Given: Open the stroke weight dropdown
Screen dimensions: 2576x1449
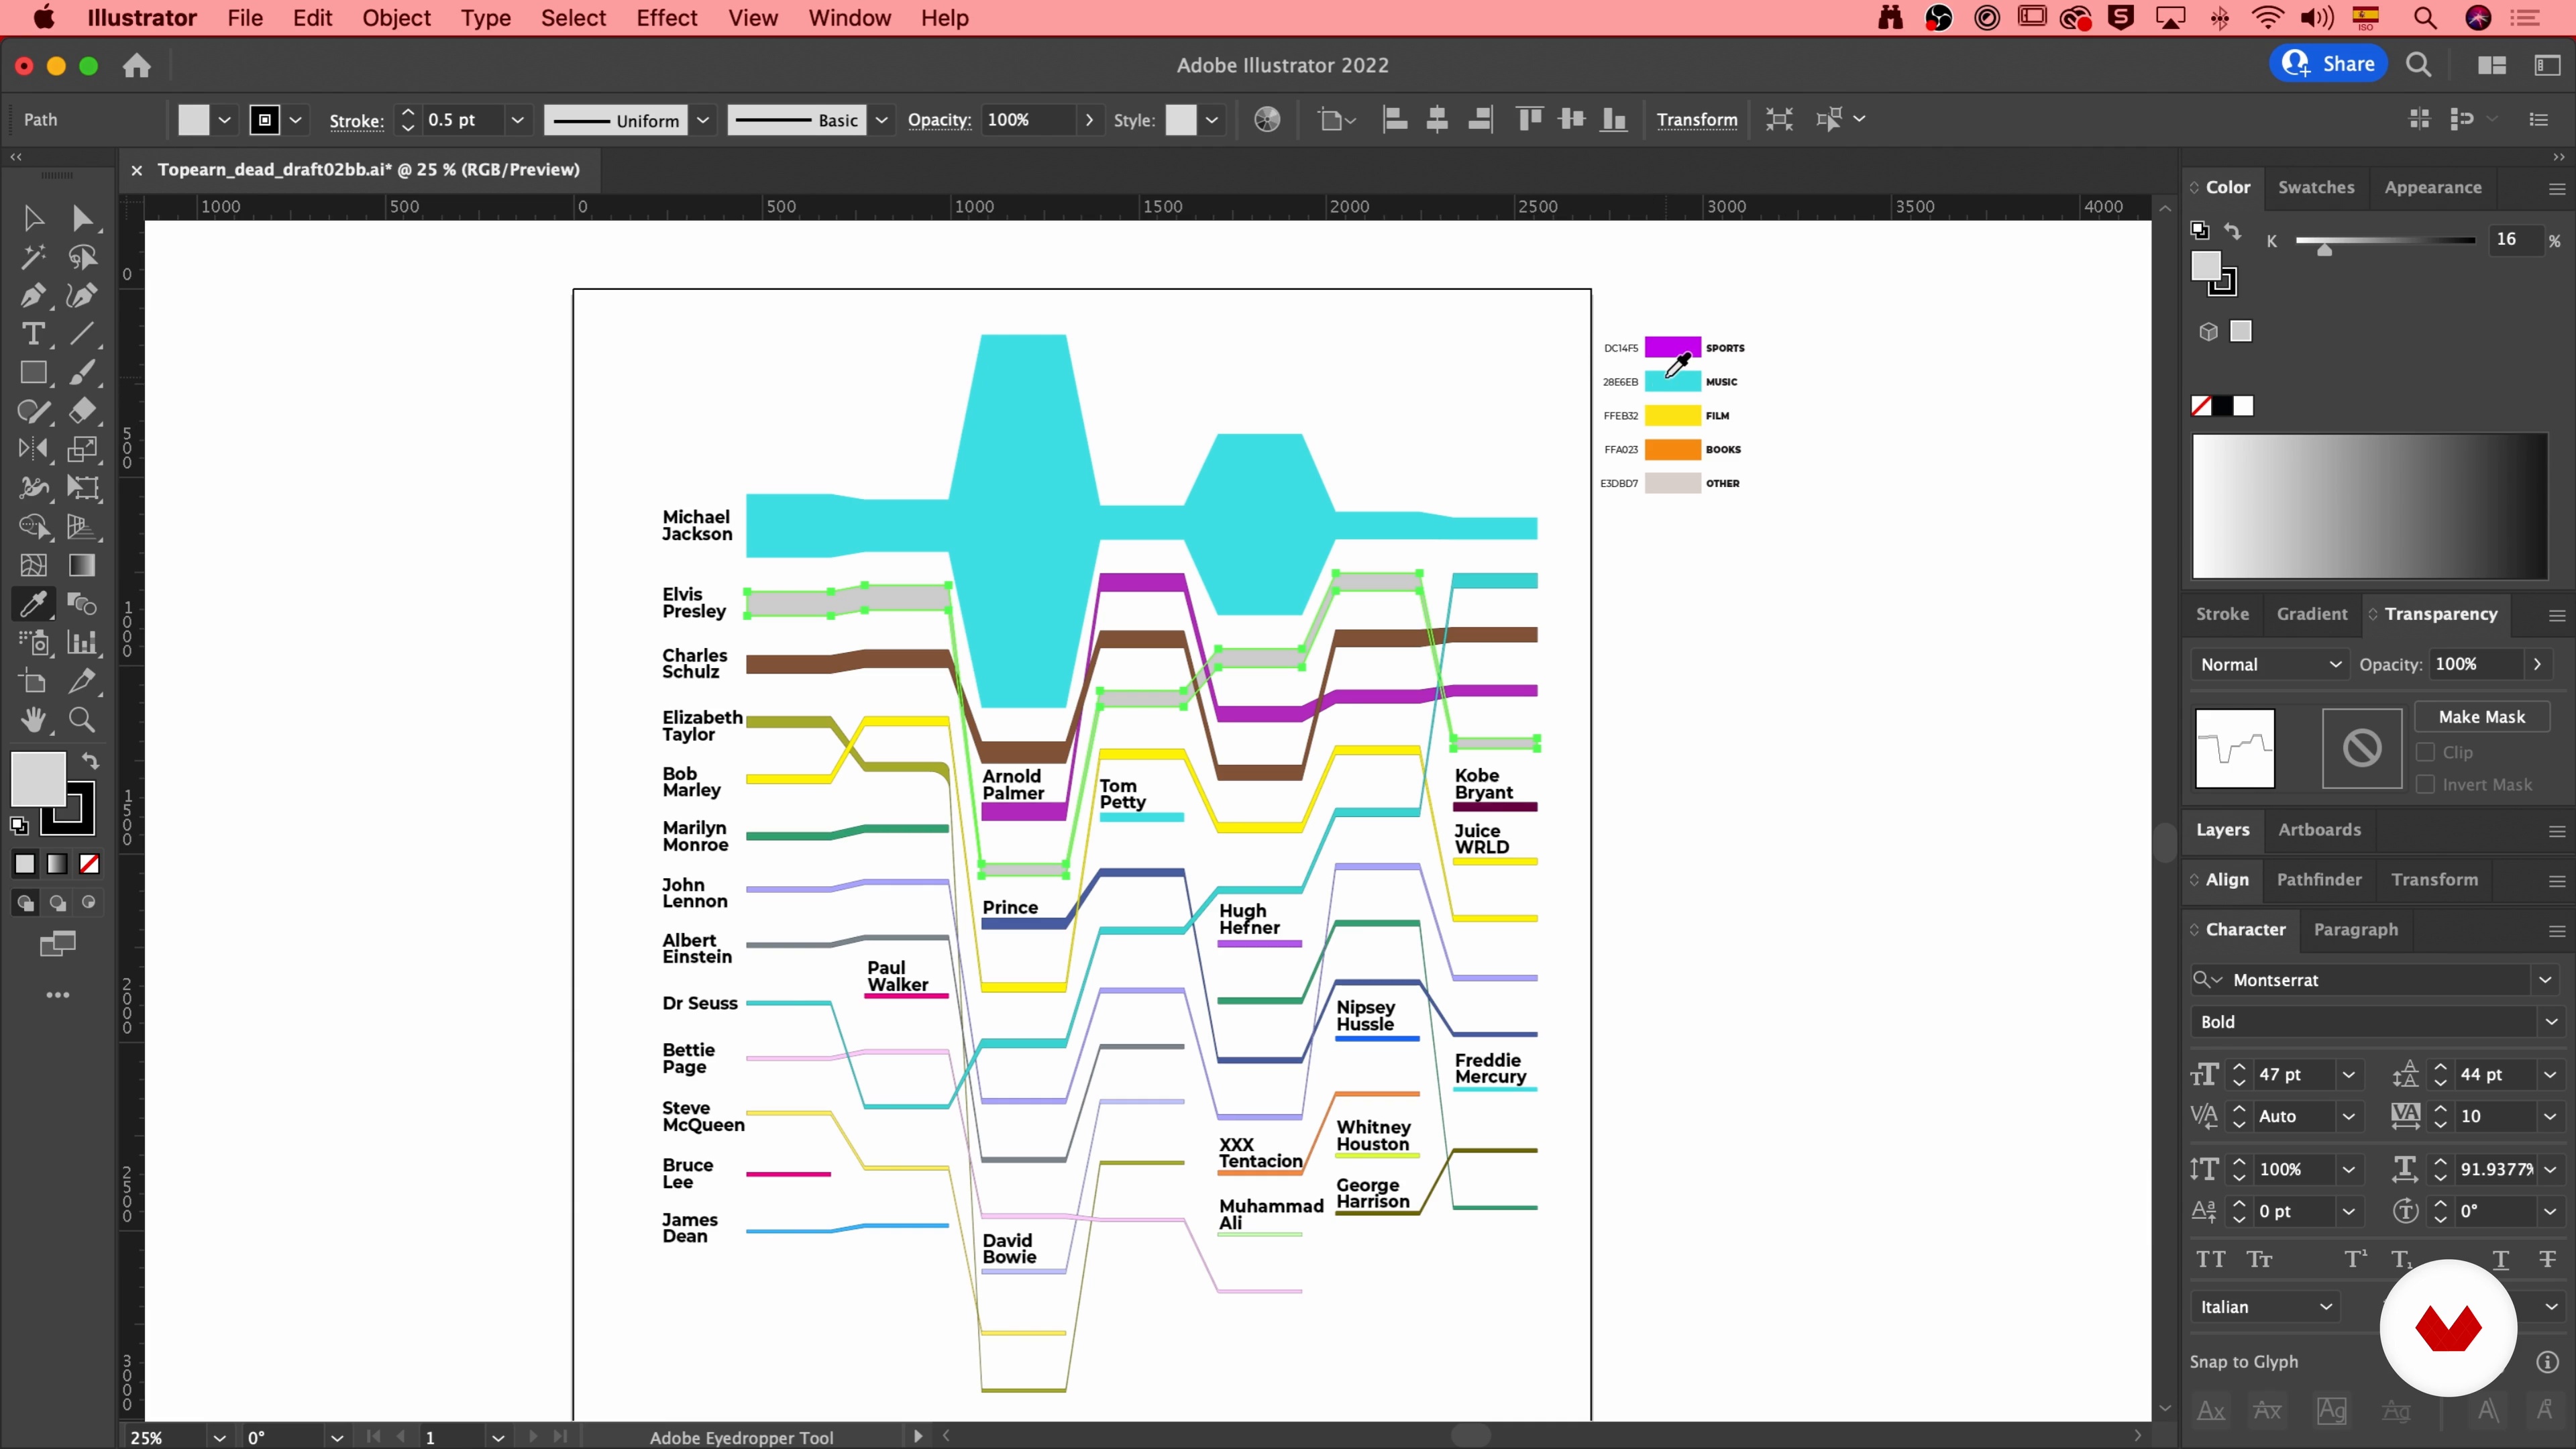Looking at the screenshot, I should tap(517, 120).
